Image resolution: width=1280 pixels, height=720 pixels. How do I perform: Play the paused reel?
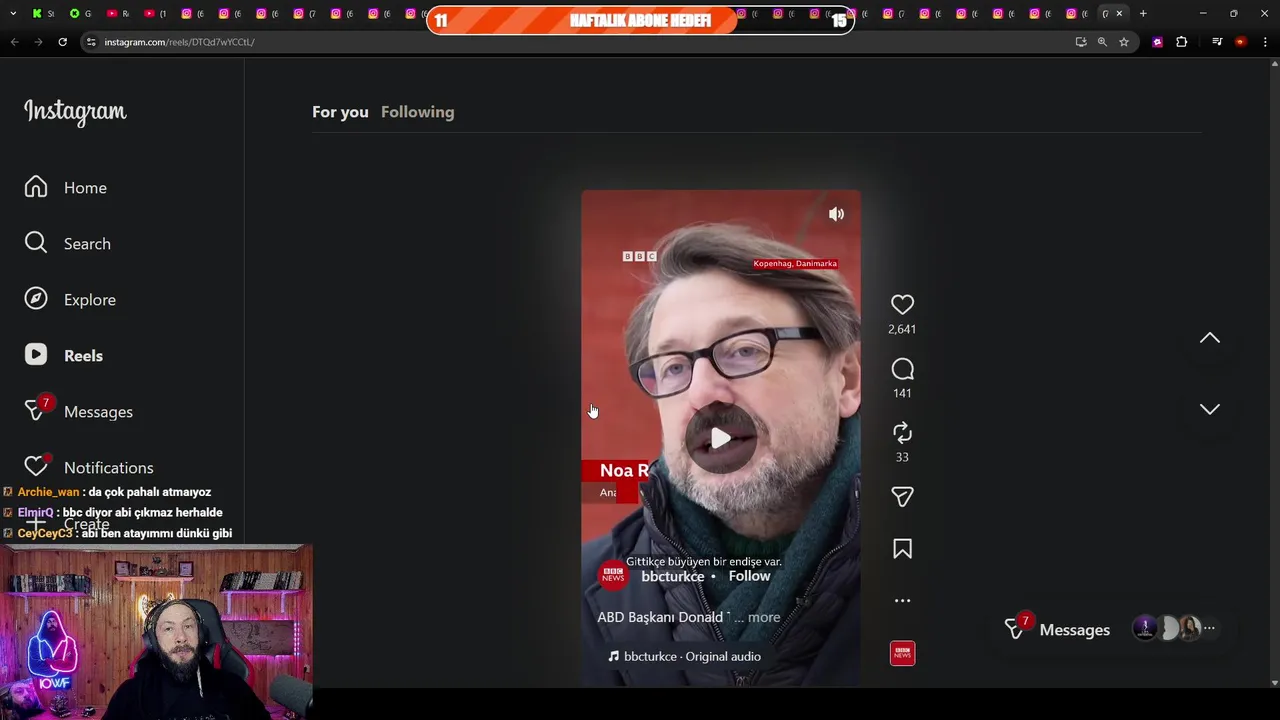tap(720, 438)
